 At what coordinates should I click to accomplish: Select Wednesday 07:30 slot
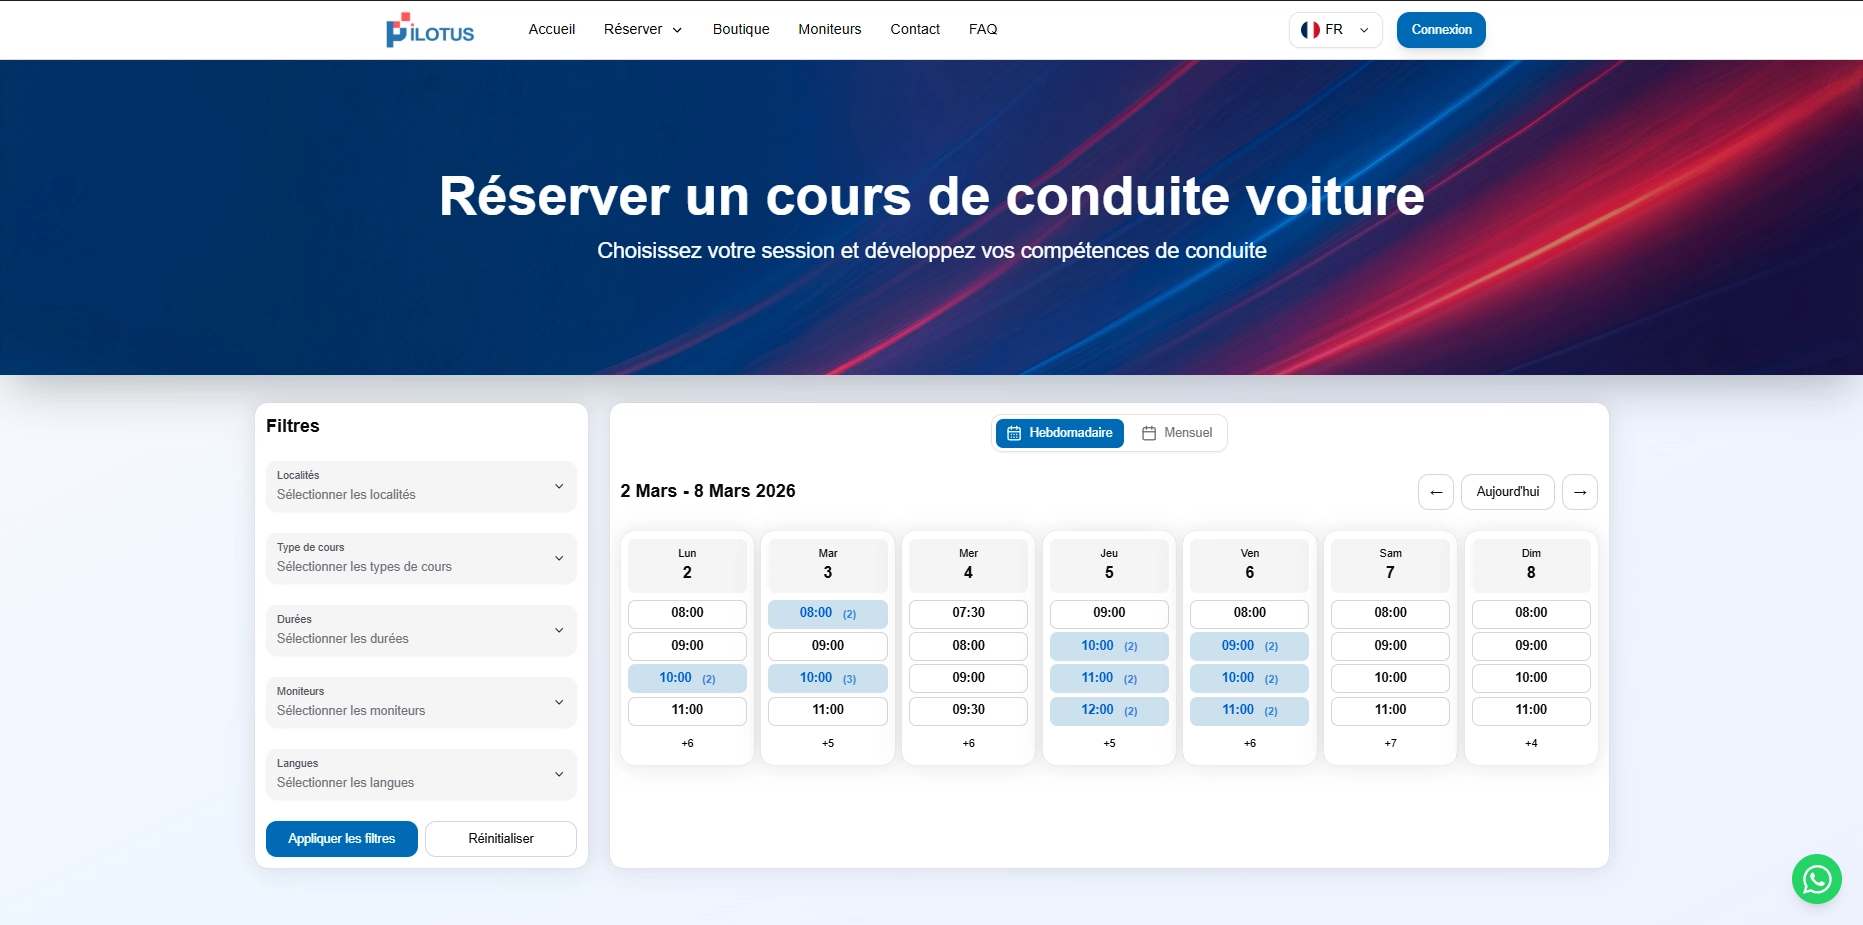pyautogui.click(x=968, y=613)
